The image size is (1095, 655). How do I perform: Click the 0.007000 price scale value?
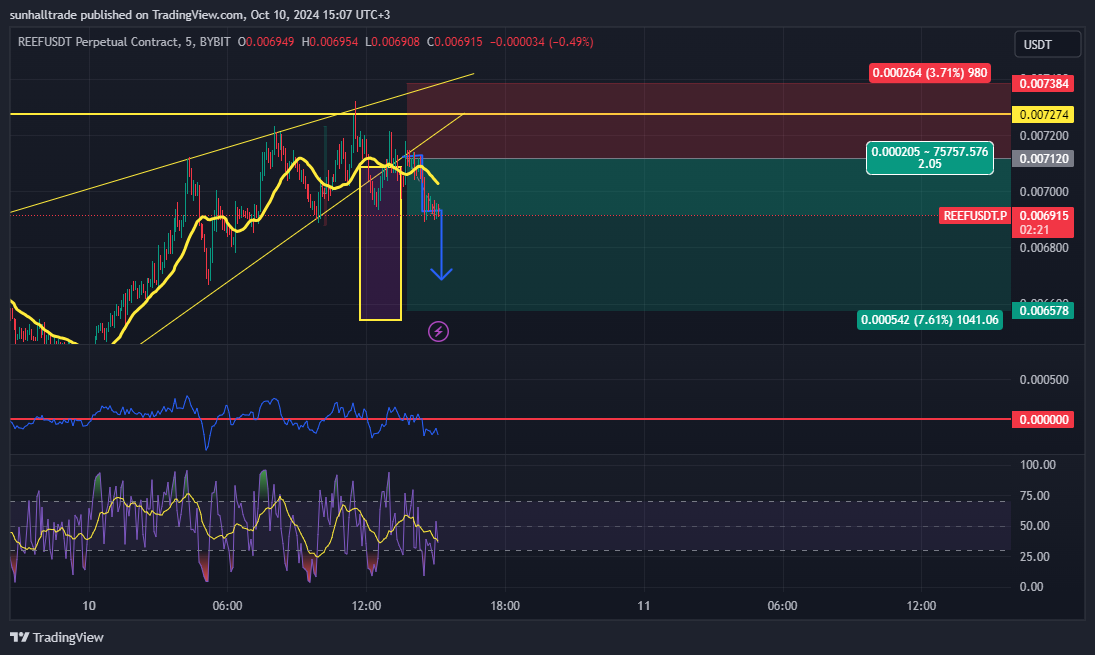1044,191
